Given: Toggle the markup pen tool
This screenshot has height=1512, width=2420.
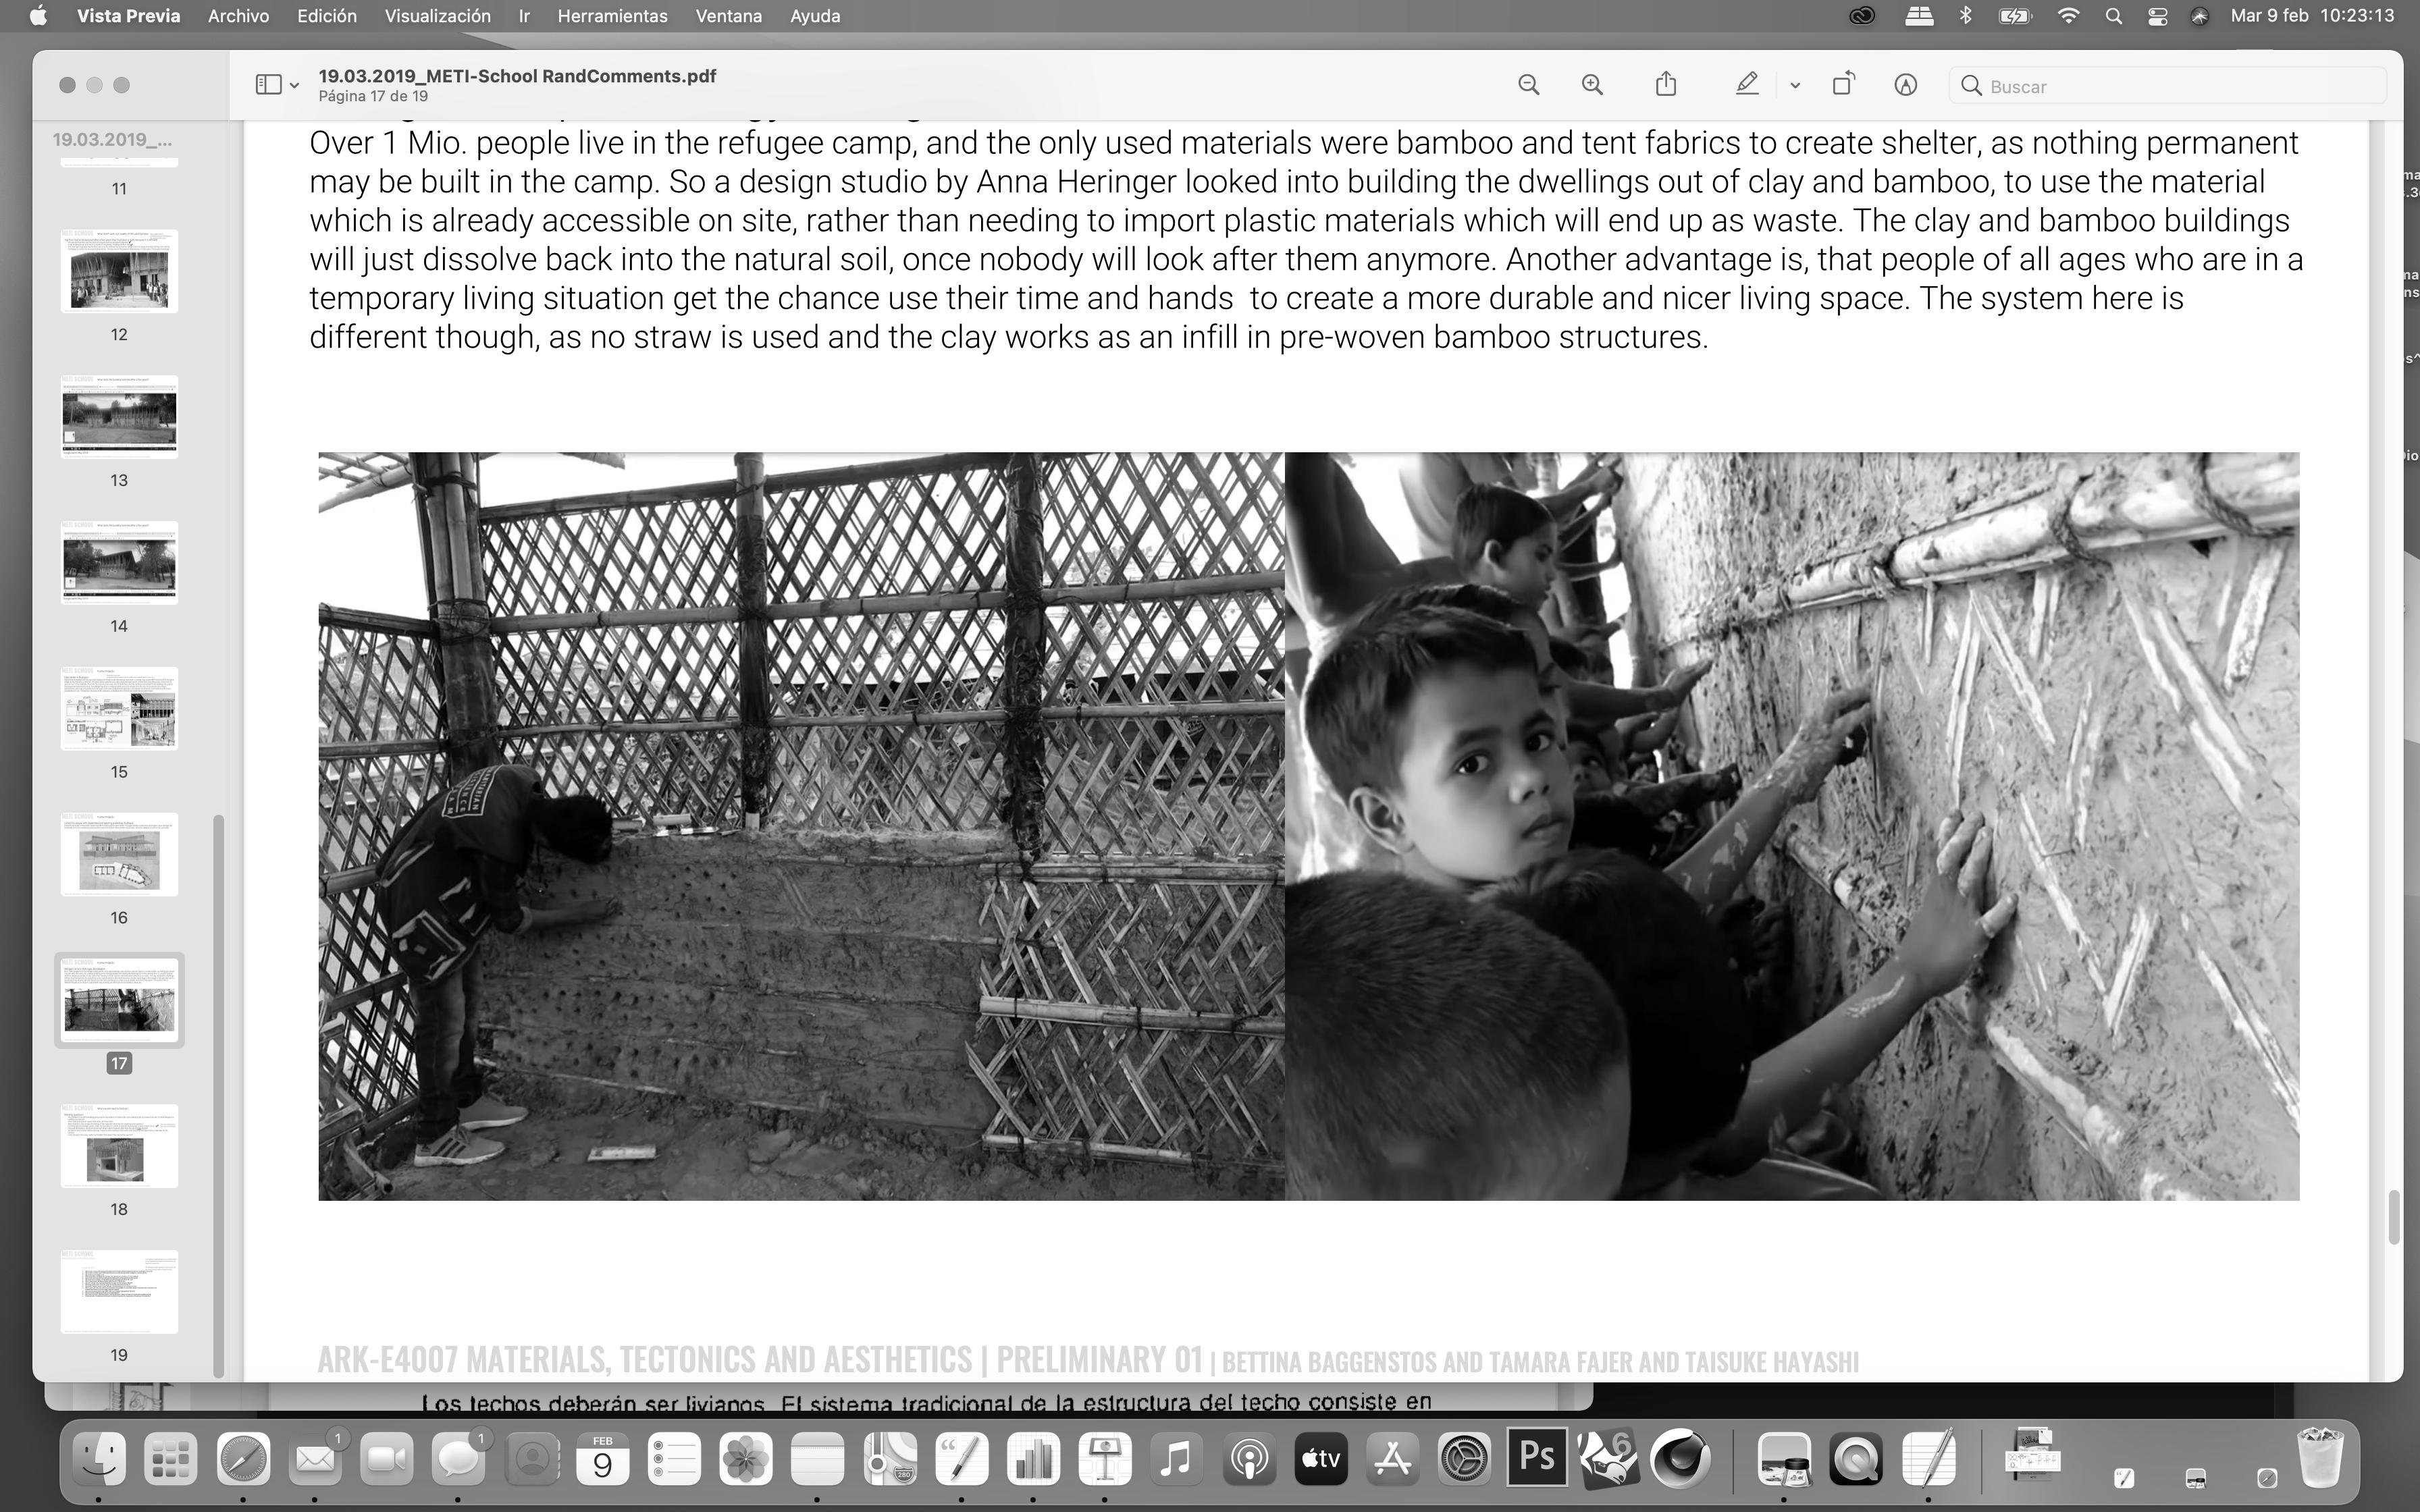Looking at the screenshot, I should click(x=1747, y=84).
